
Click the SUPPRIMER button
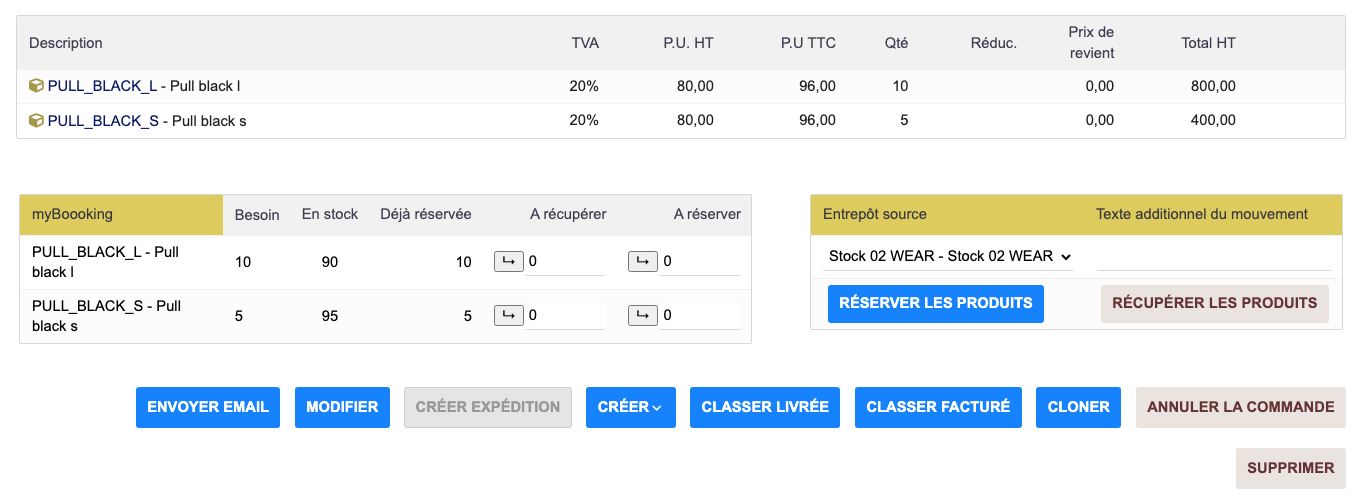click(x=1291, y=468)
